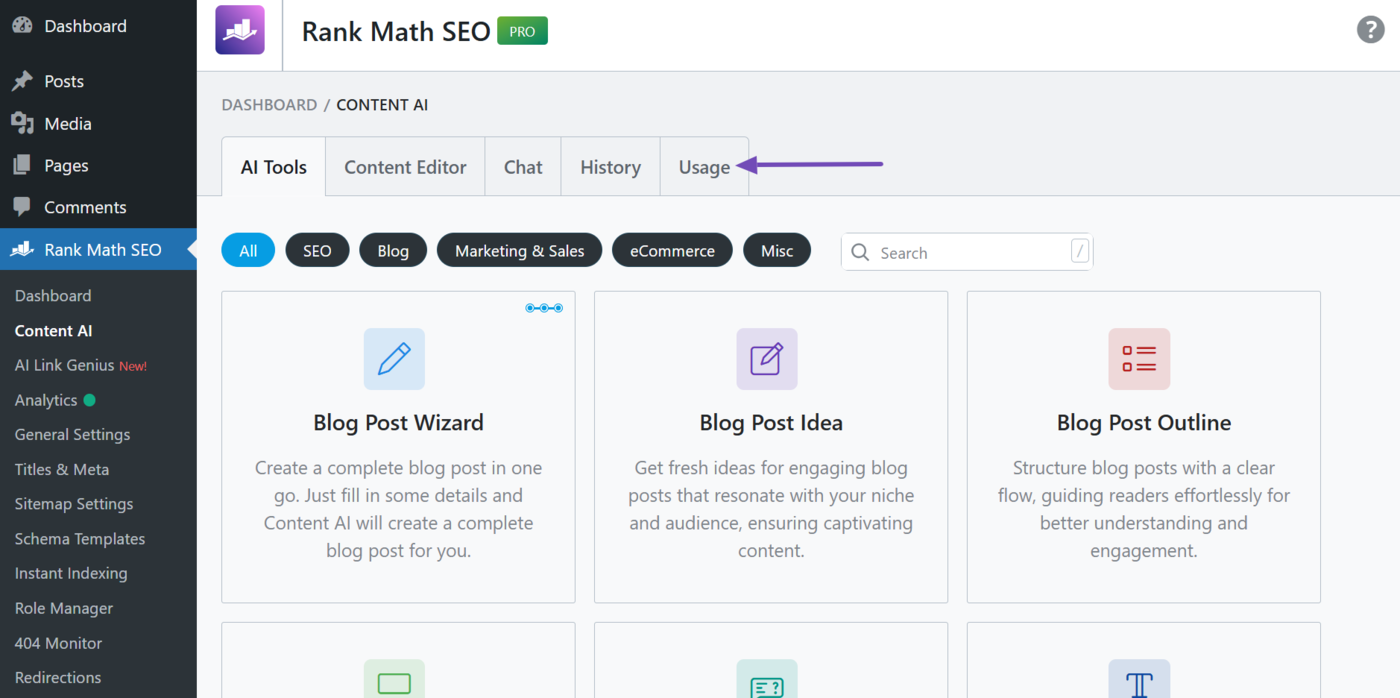
Task: Switch to the AI Tools tab
Action: 274,167
